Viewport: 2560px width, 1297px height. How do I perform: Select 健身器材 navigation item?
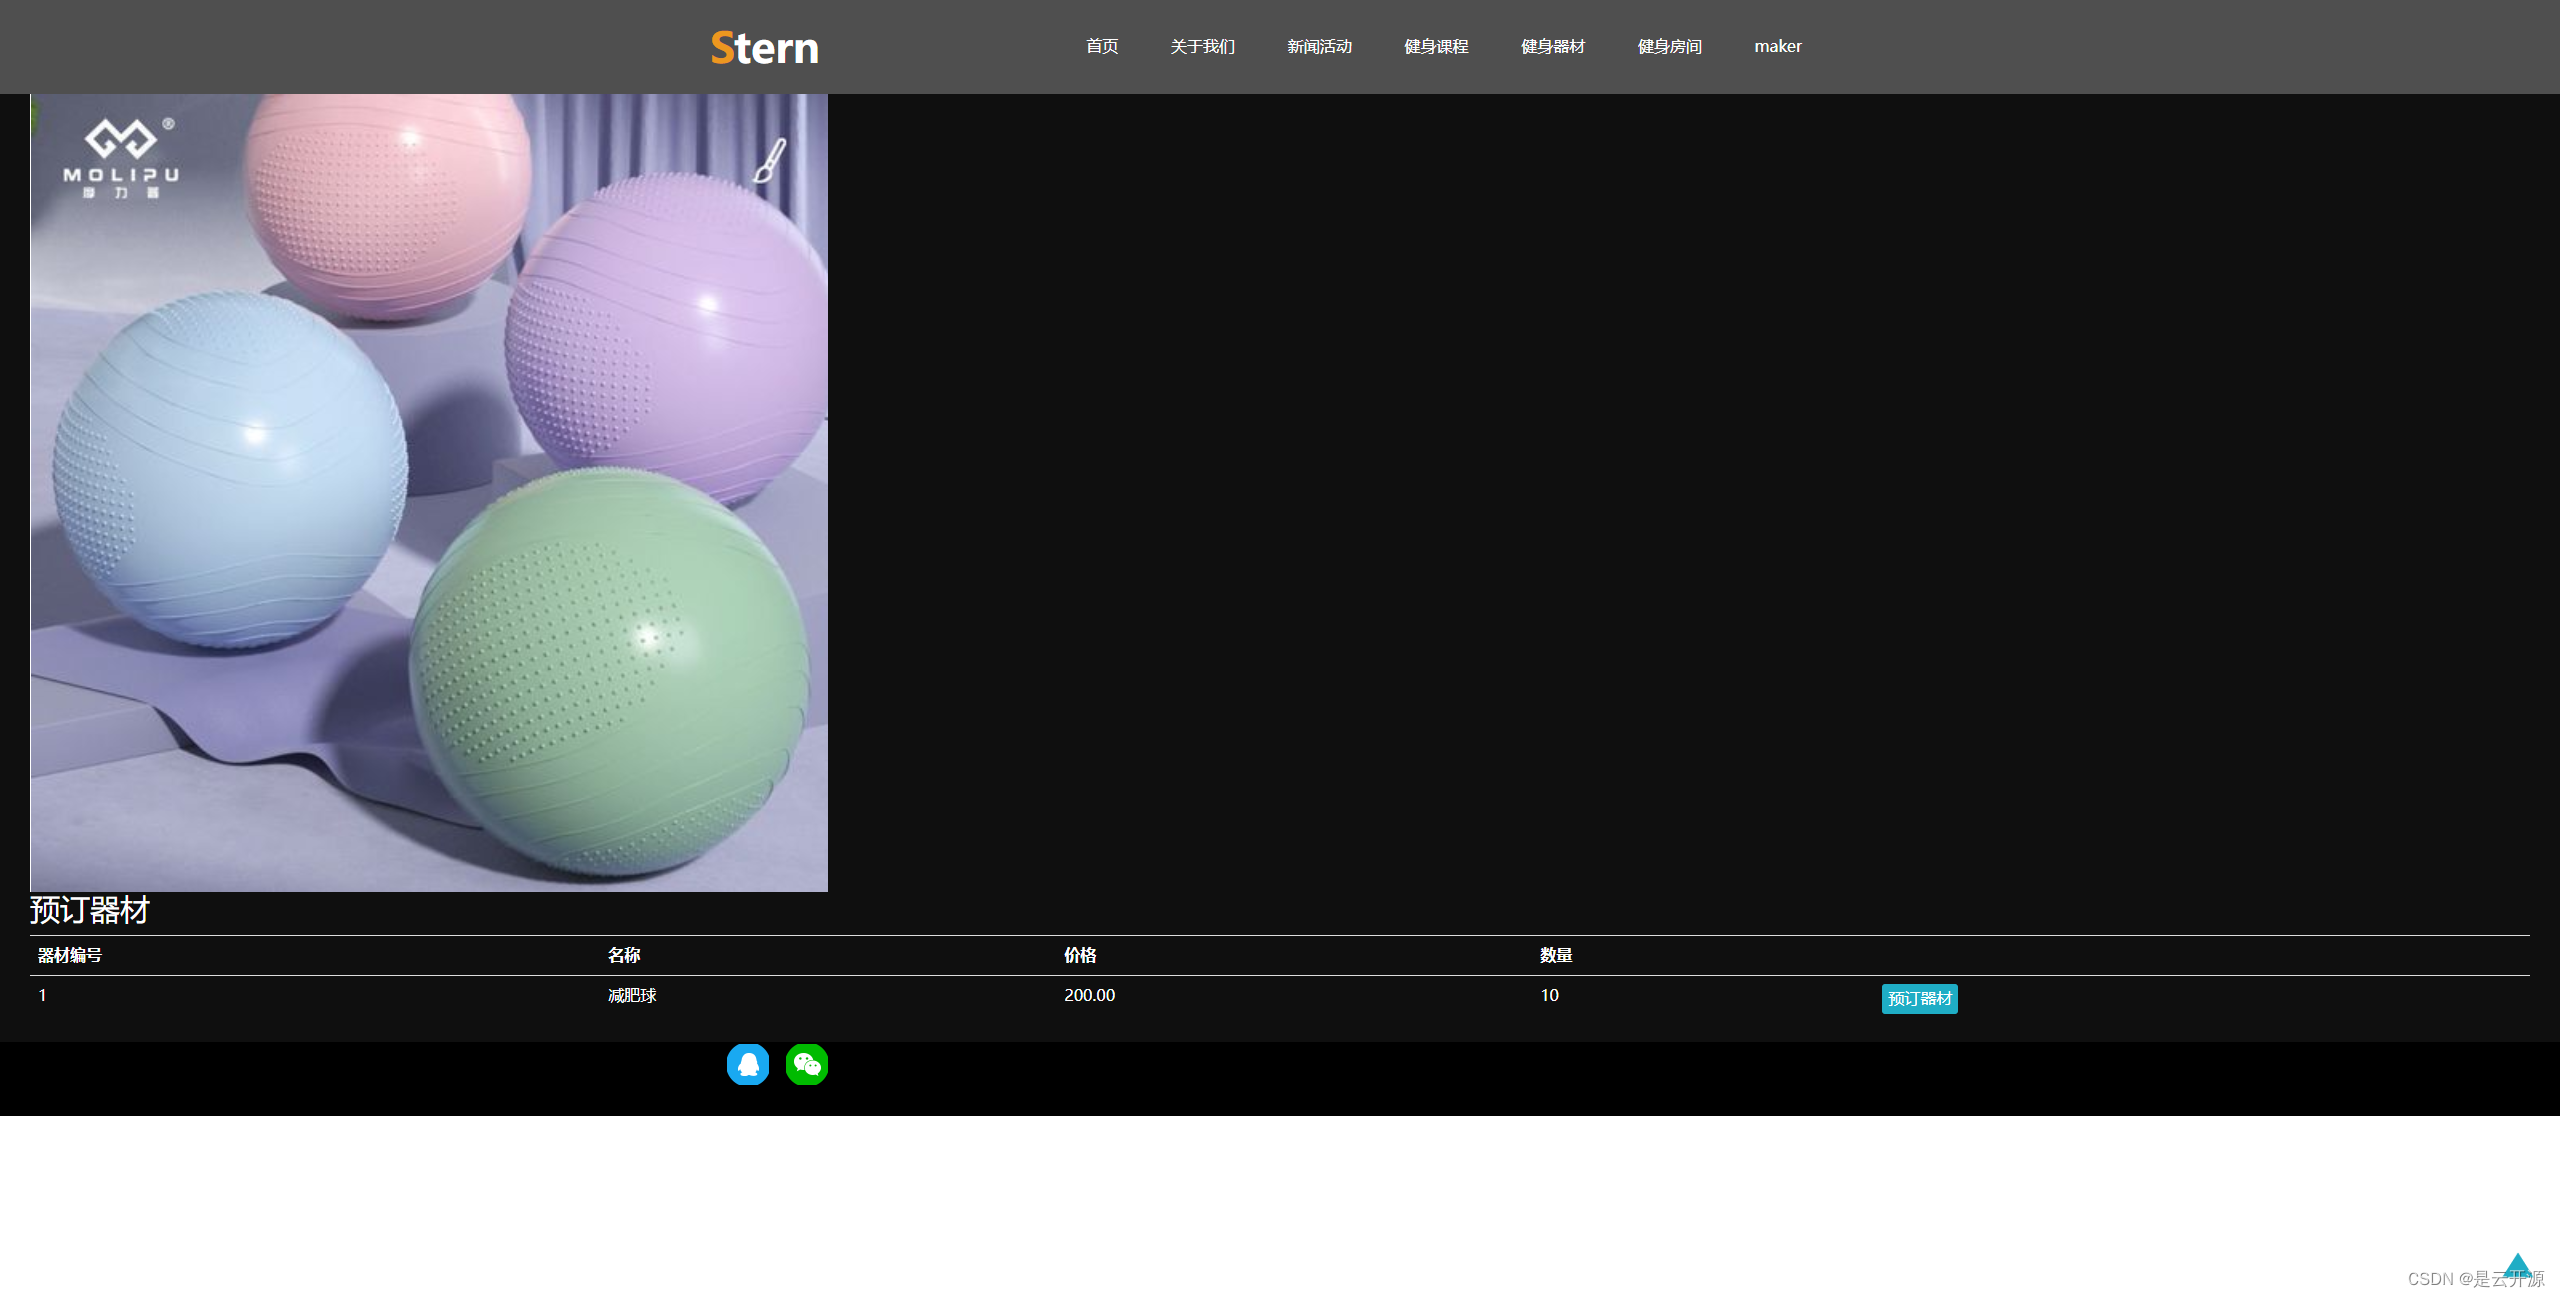pyautogui.click(x=1553, y=46)
